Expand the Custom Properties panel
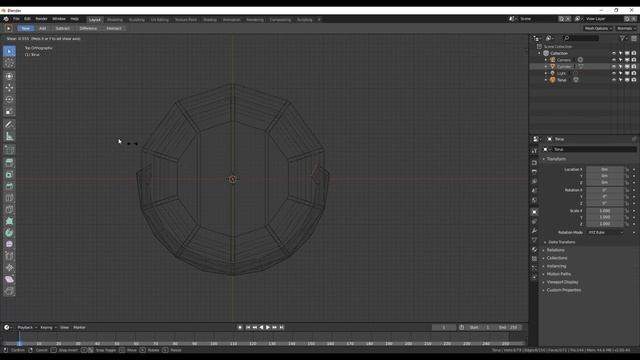 [564, 290]
